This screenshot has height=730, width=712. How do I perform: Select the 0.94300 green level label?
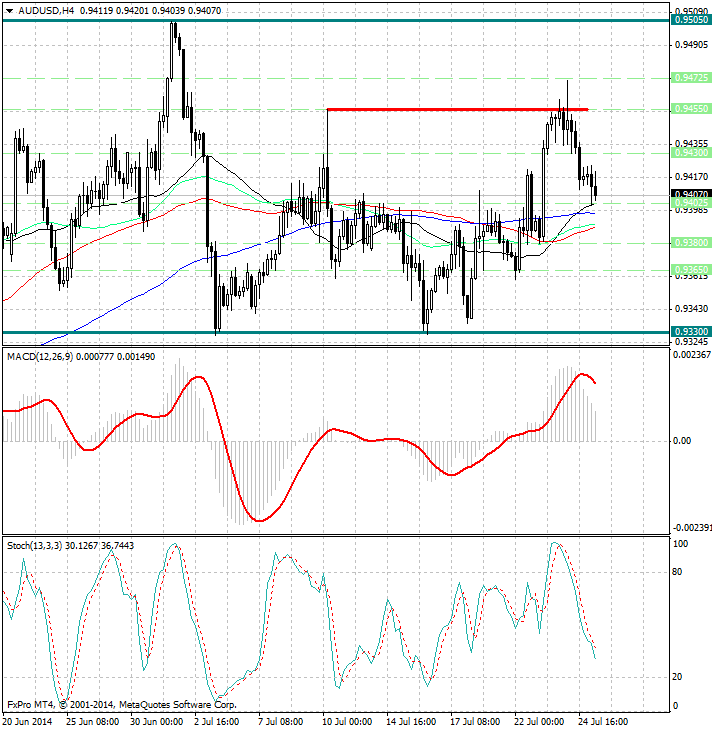(x=692, y=152)
